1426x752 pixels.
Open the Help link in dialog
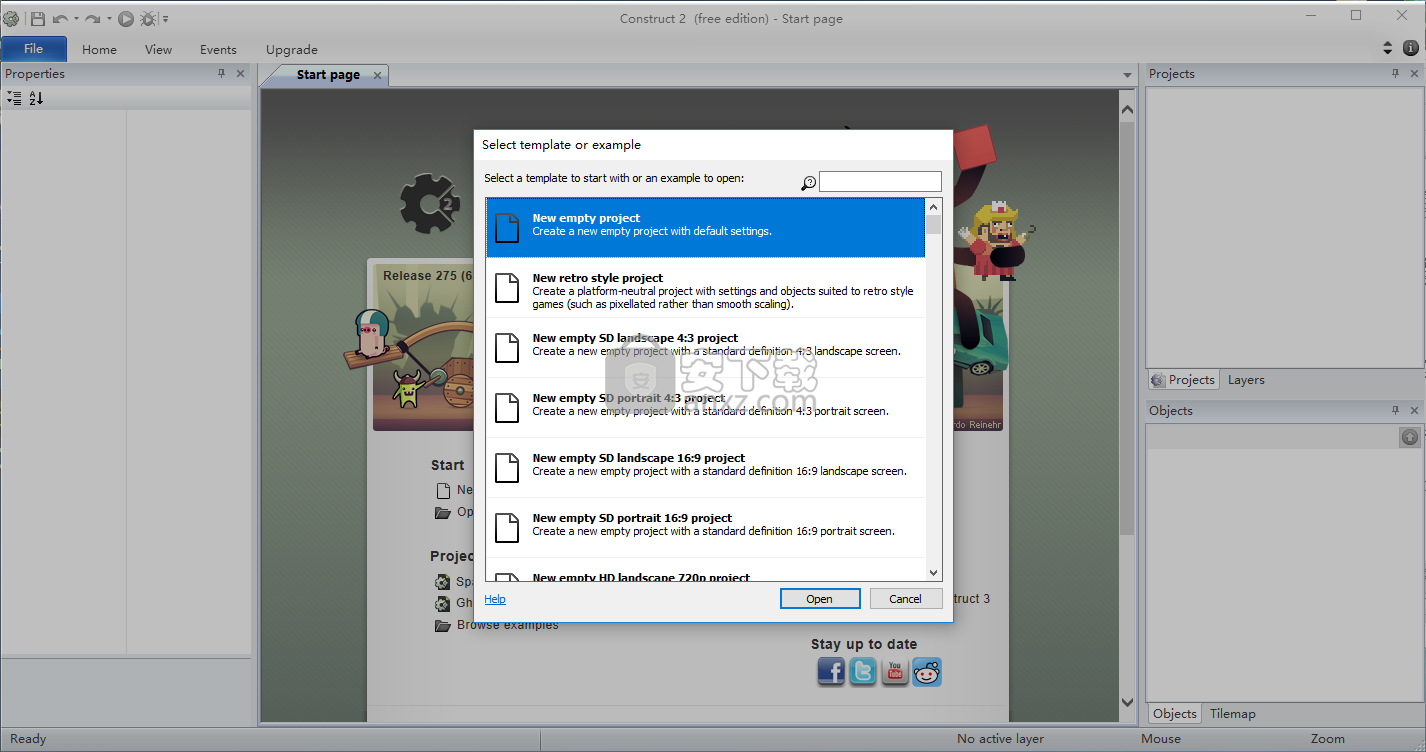495,600
